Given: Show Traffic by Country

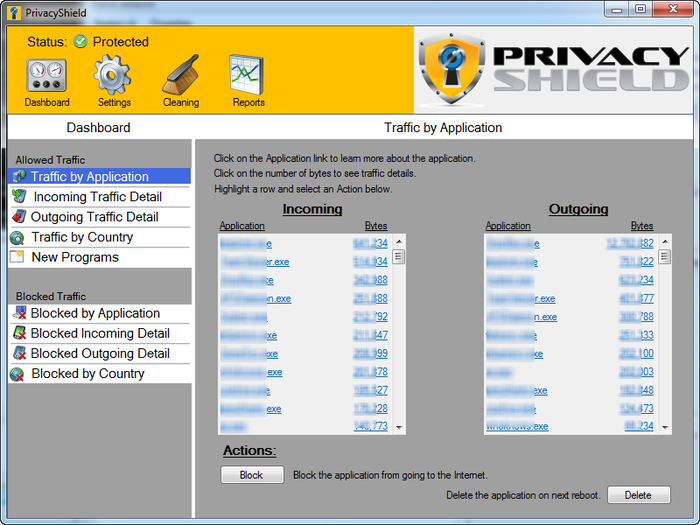Looking at the screenshot, I should pos(100,237).
